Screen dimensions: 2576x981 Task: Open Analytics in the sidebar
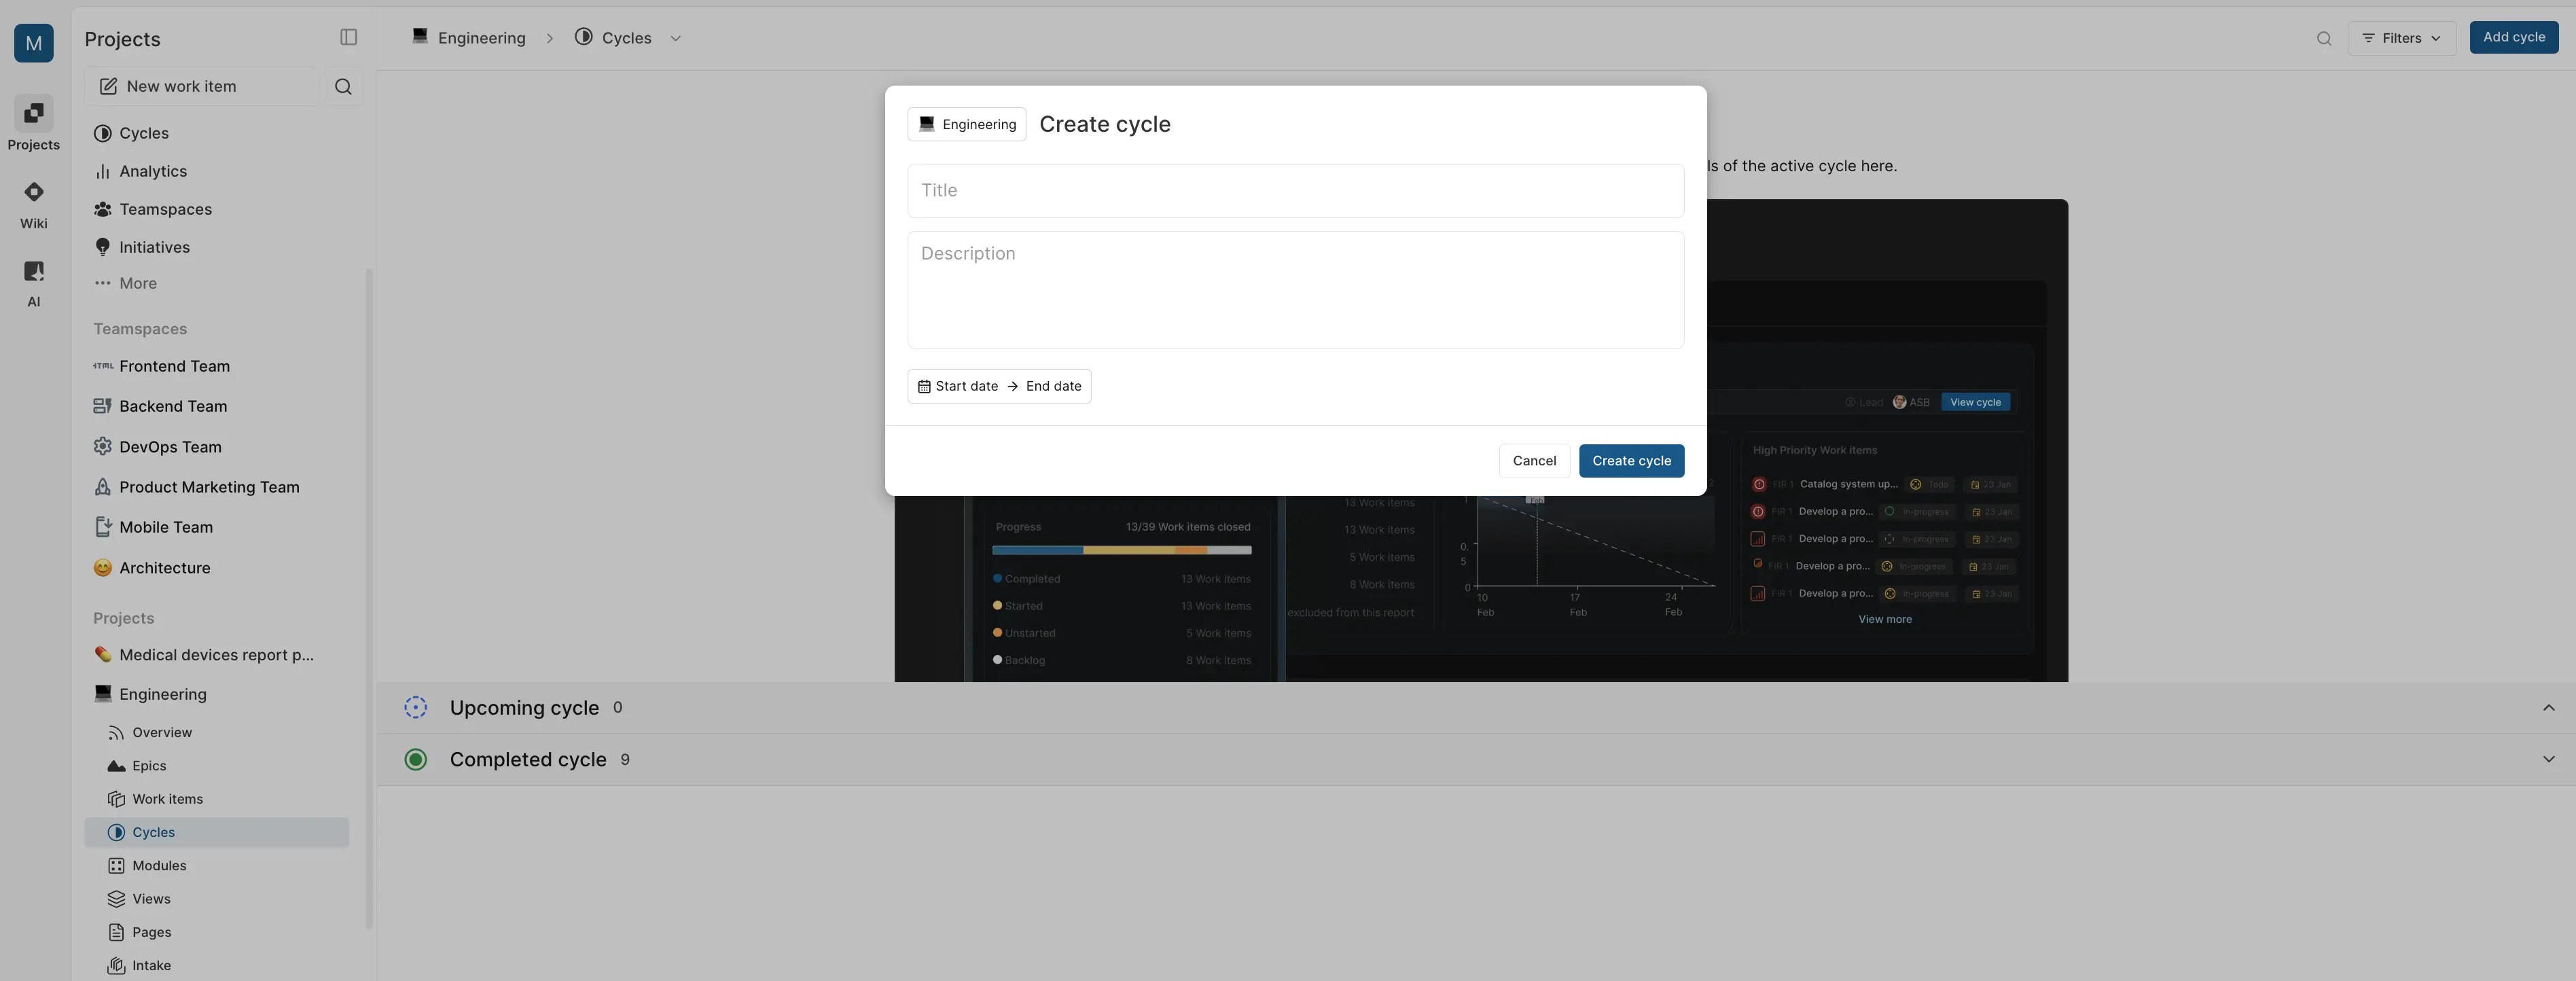[152, 171]
